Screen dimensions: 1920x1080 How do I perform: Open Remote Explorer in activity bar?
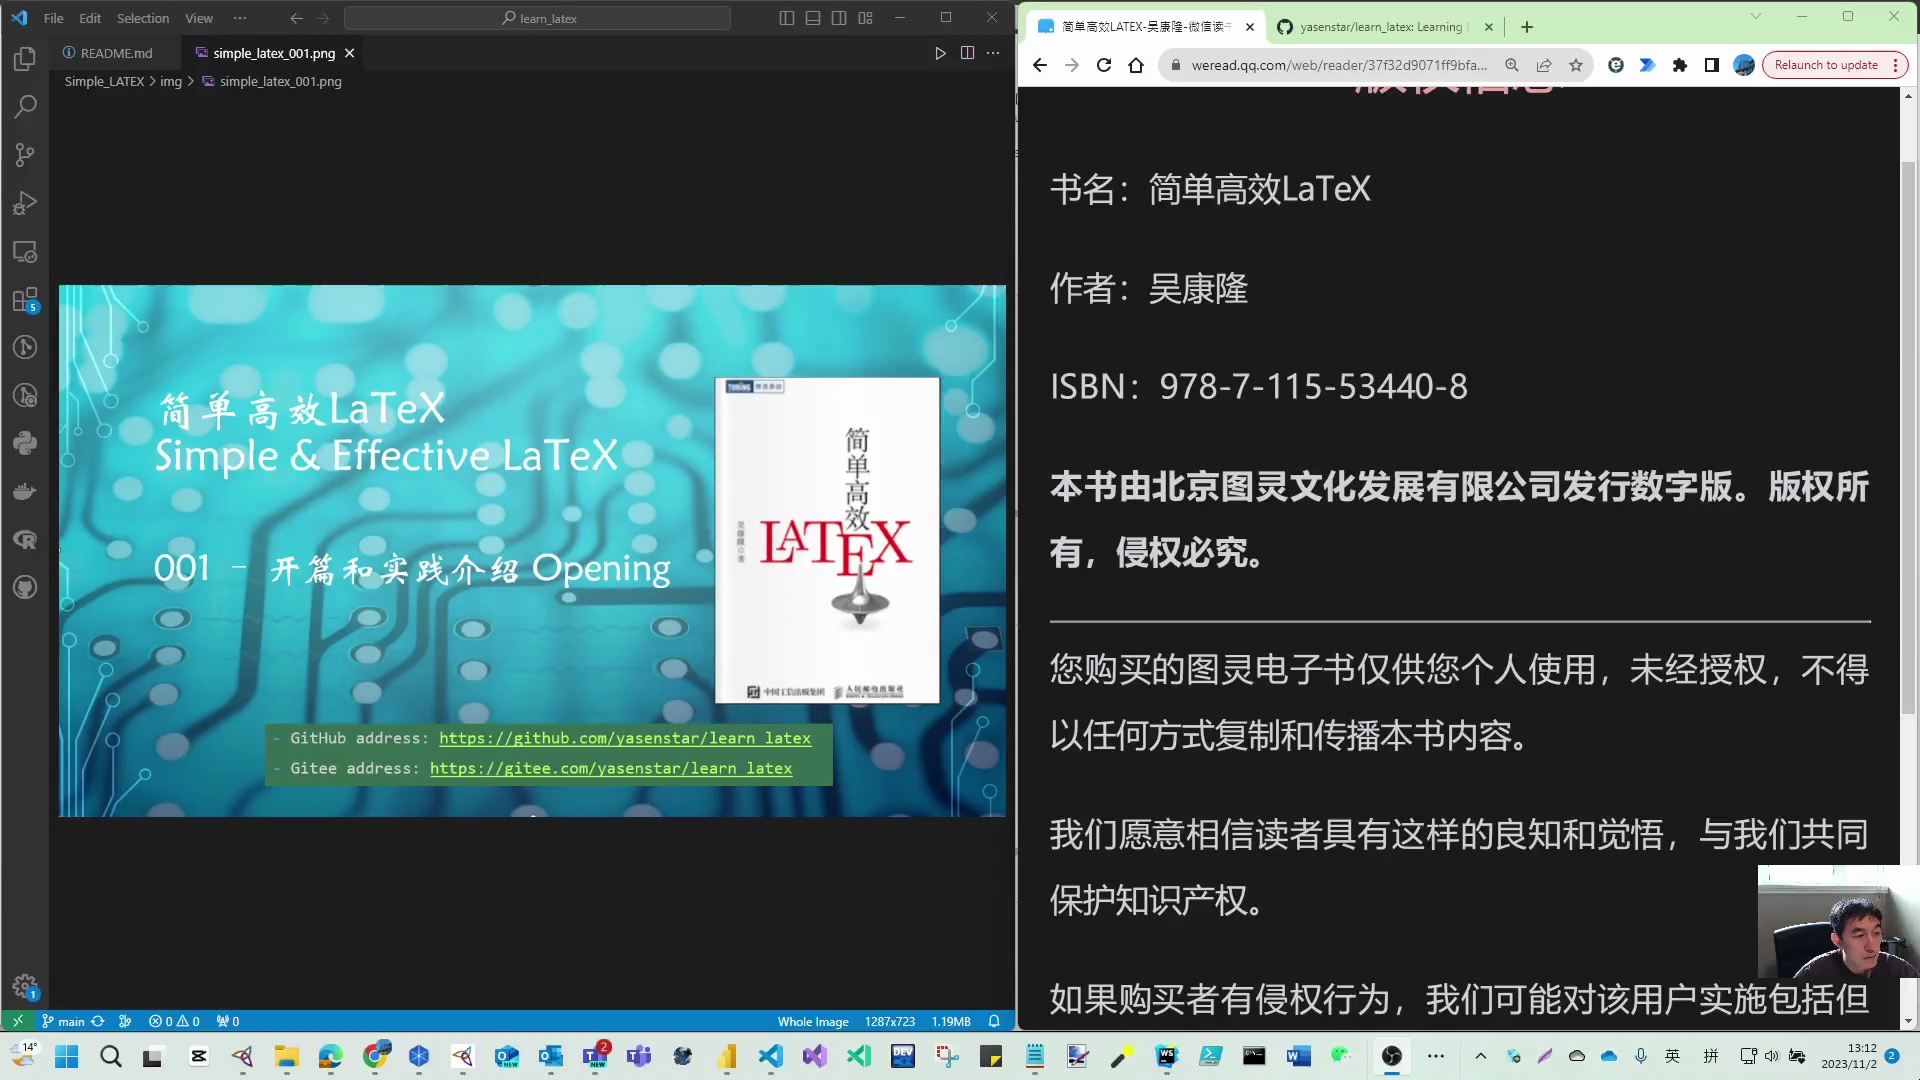(25, 251)
